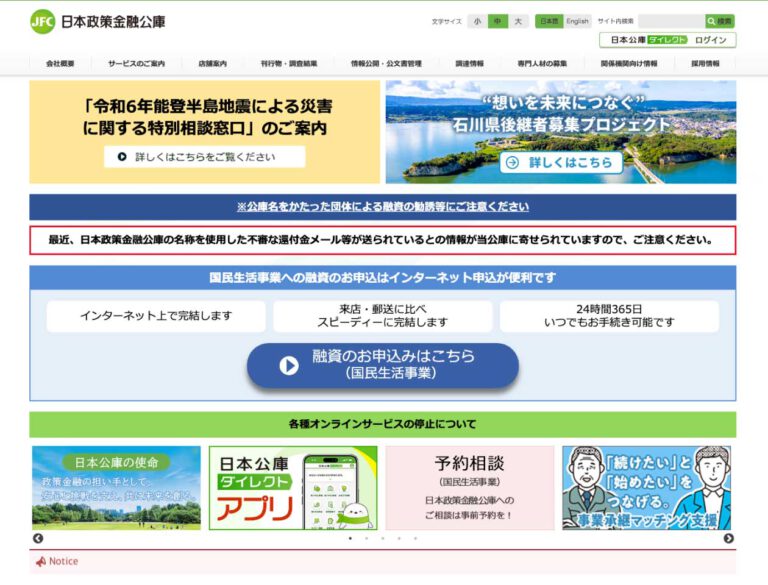Open the サービスのご案内 menu
Screen dimensions: 768x585
[x=136, y=64]
